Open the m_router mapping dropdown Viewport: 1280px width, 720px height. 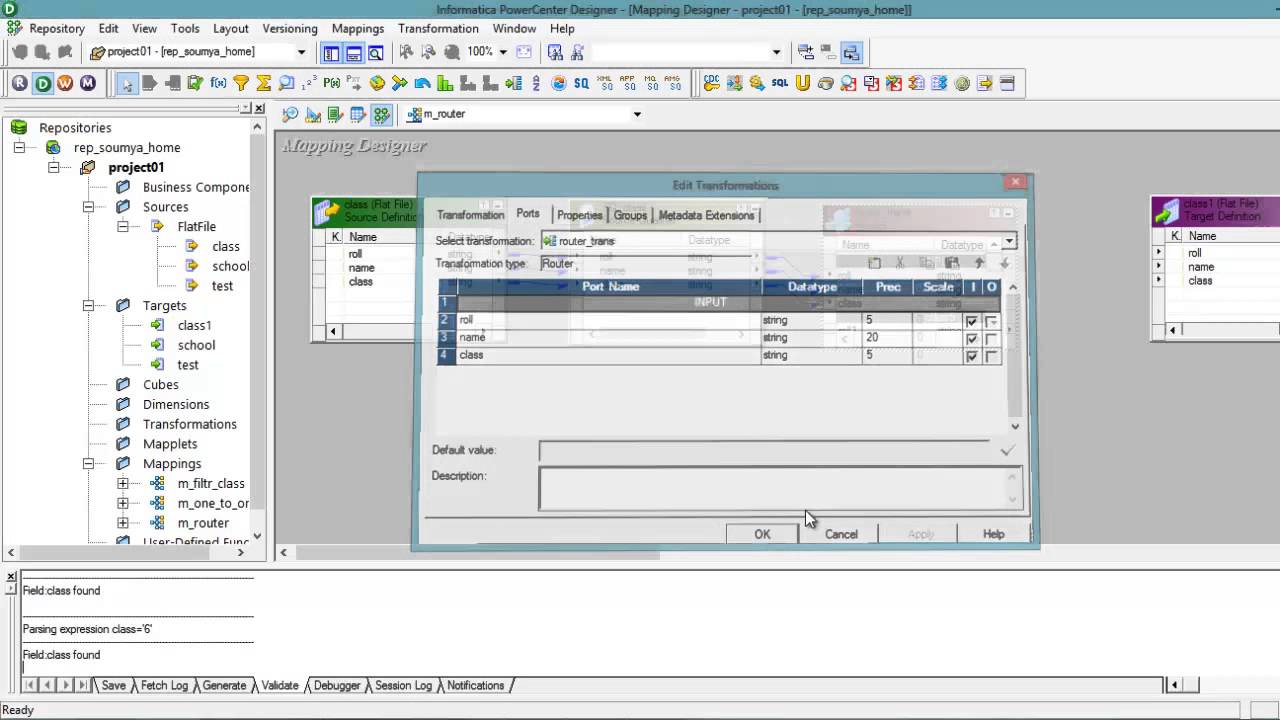[x=637, y=114]
